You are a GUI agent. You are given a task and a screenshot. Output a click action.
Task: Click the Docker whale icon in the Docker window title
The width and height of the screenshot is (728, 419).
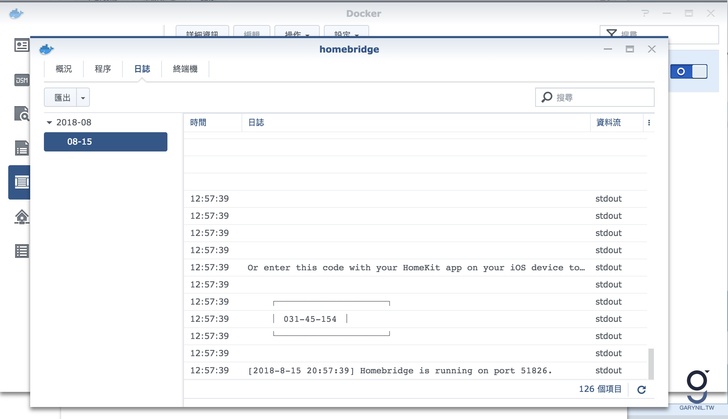16,13
